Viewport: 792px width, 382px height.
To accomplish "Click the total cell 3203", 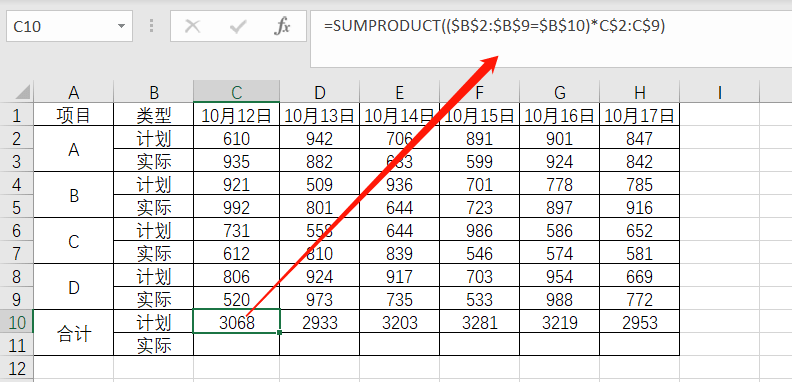I will pyautogui.click(x=400, y=322).
